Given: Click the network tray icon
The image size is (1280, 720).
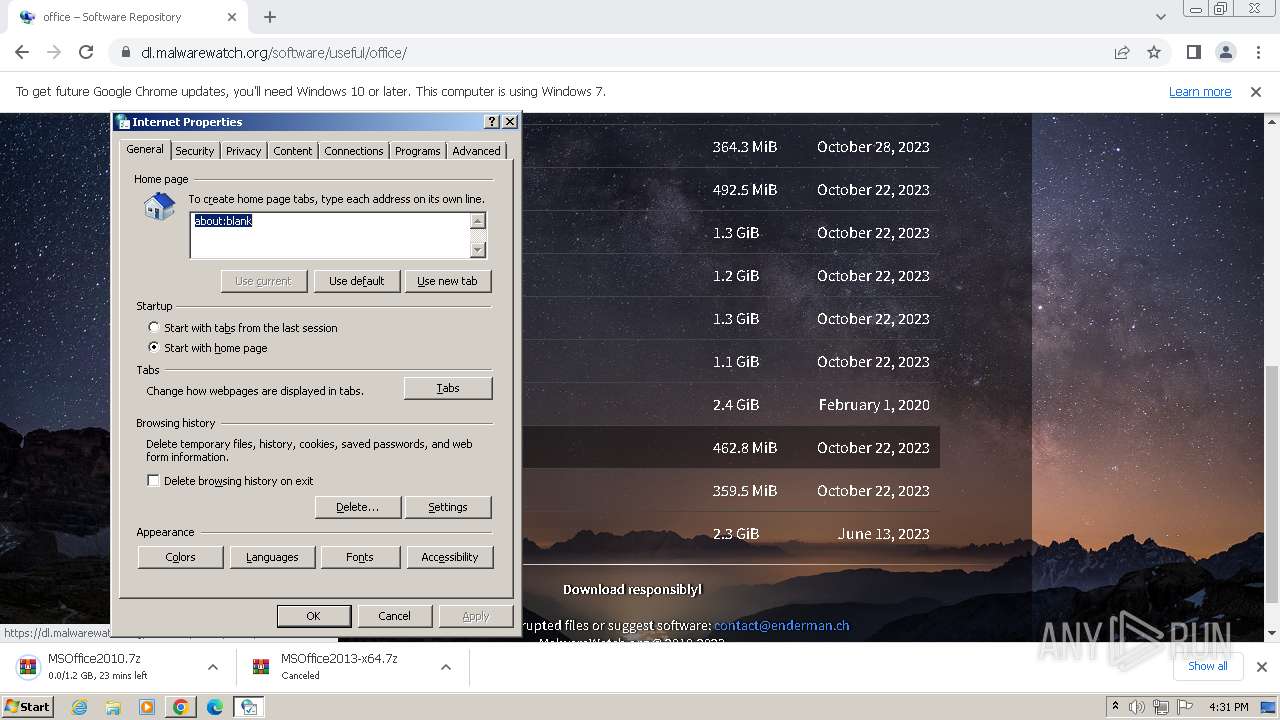Looking at the screenshot, I should tap(1161, 707).
